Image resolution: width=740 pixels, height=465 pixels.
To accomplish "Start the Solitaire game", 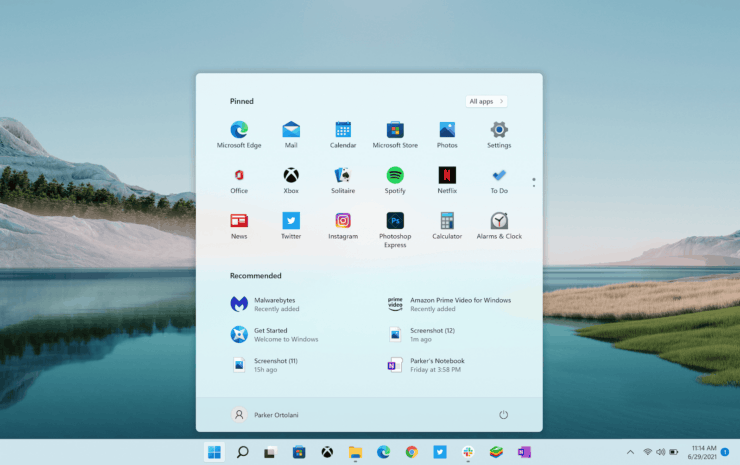I will coord(343,180).
